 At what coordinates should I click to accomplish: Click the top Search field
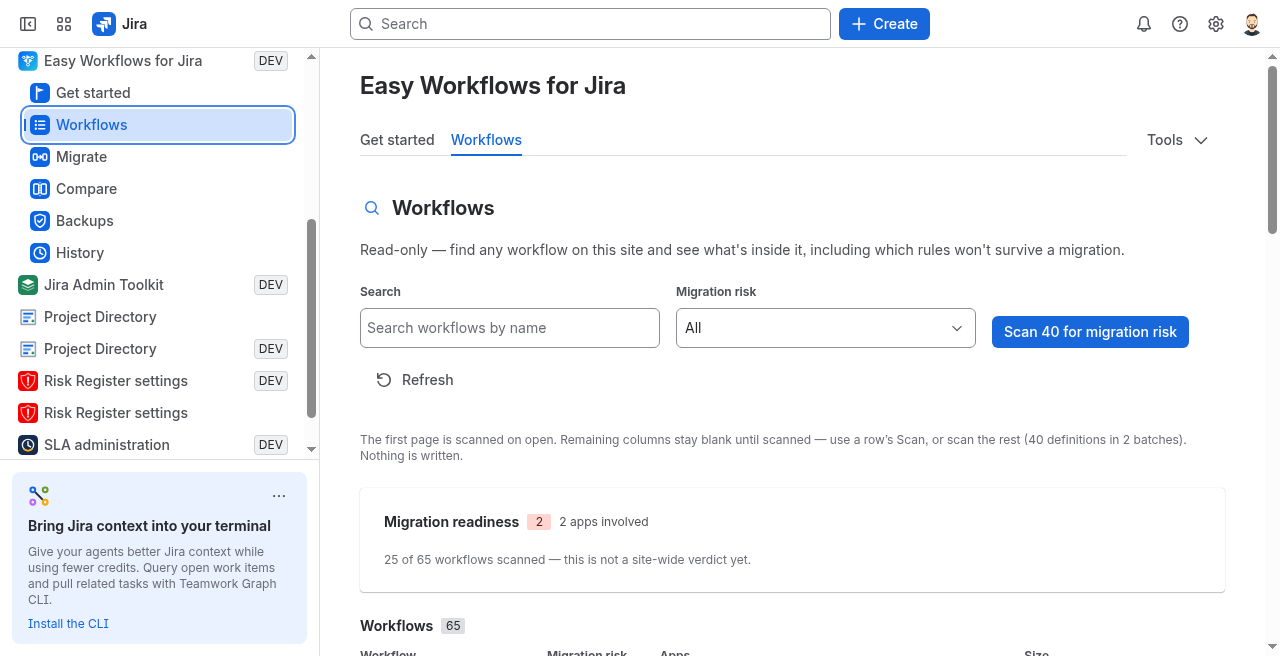(x=590, y=24)
